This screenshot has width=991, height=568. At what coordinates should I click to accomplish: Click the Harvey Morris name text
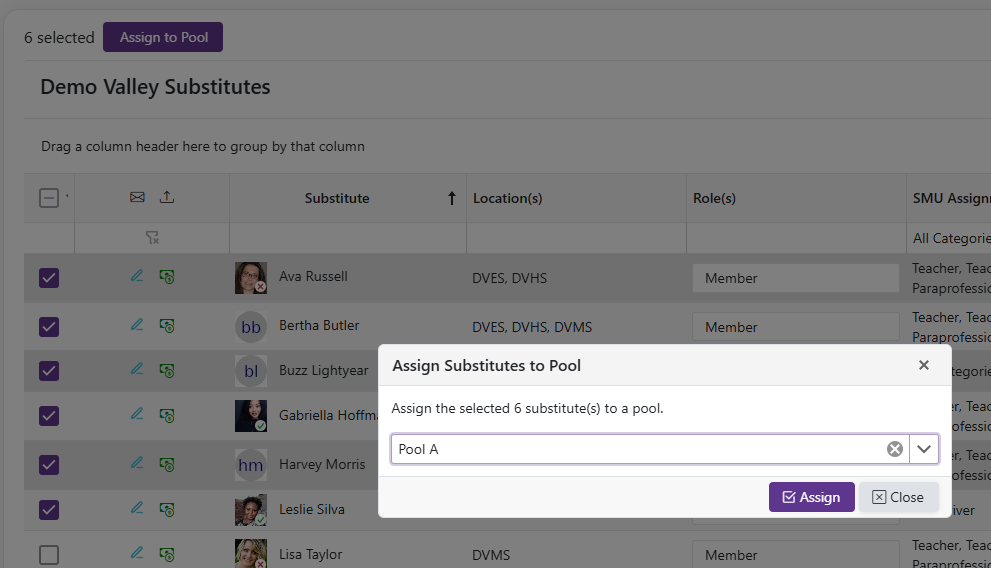(322, 464)
